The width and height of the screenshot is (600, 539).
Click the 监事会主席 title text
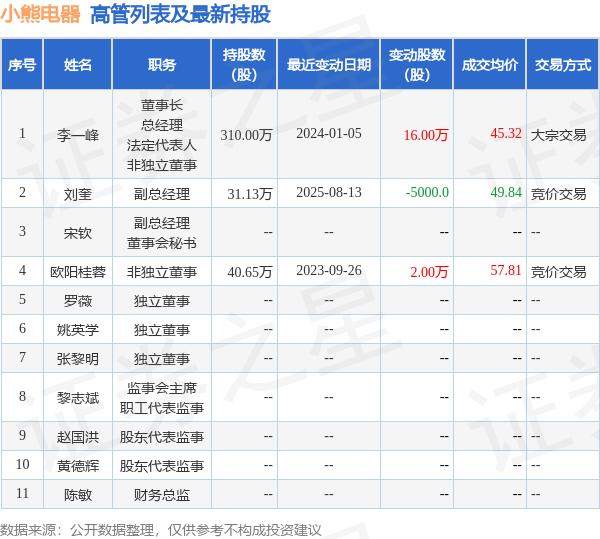point(161,388)
